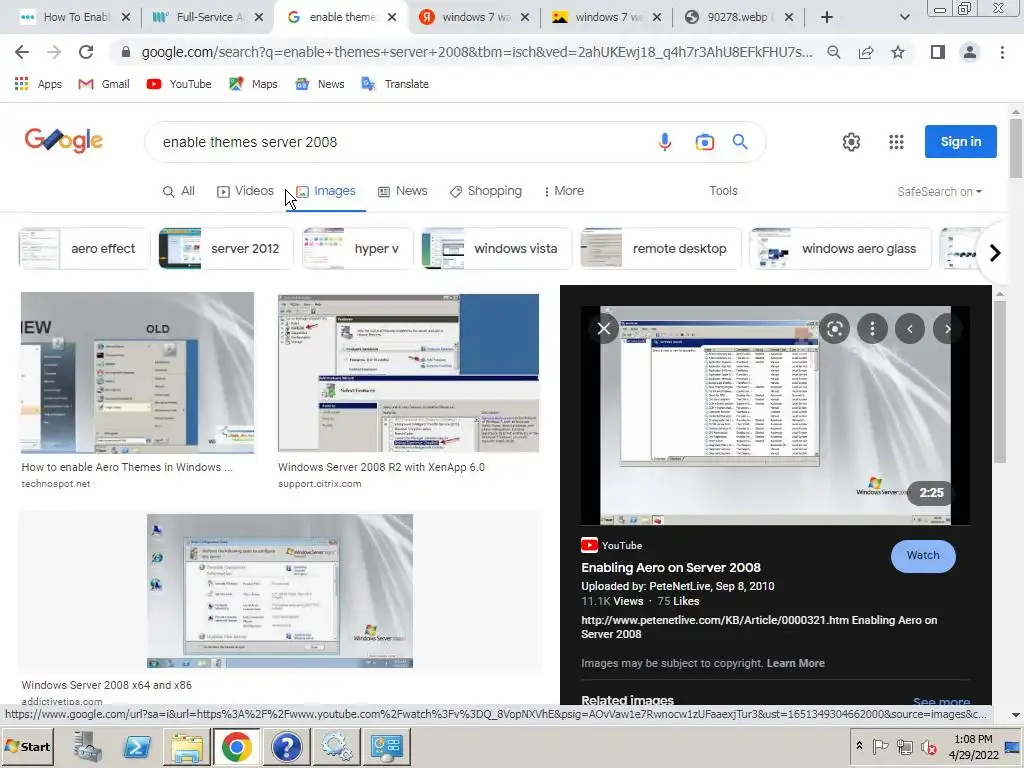Search inside image with Lens icon
1024x768 pixels.
coord(835,328)
